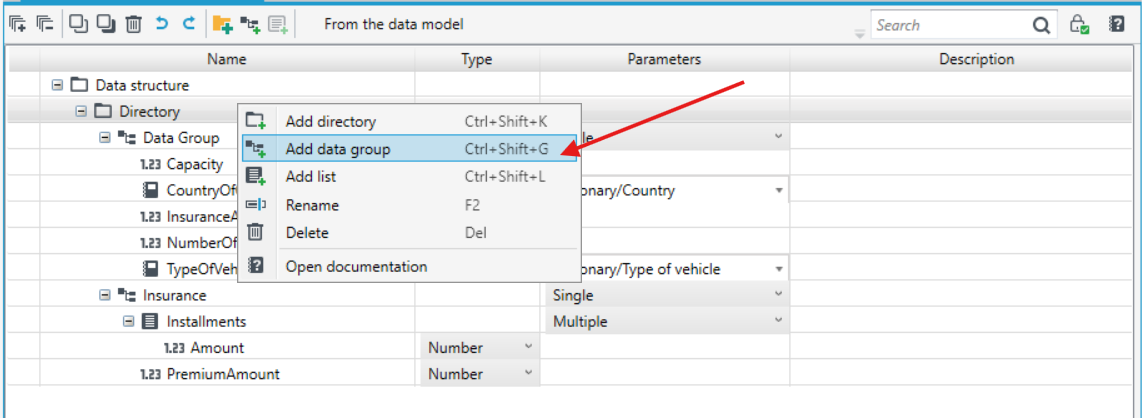1142x418 pixels.
Task: Collapse the Installments list node
Action: [x=128, y=321]
